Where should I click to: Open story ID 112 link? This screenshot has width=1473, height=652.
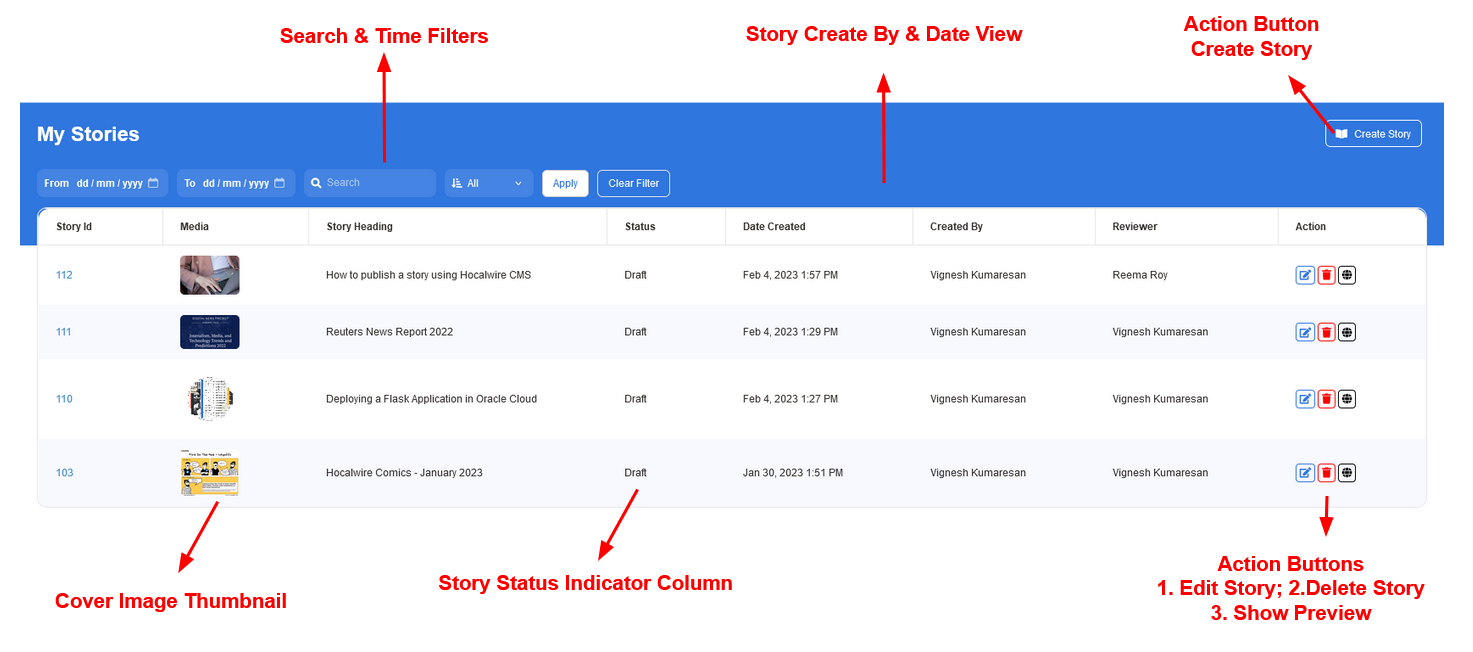click(64, 275)
